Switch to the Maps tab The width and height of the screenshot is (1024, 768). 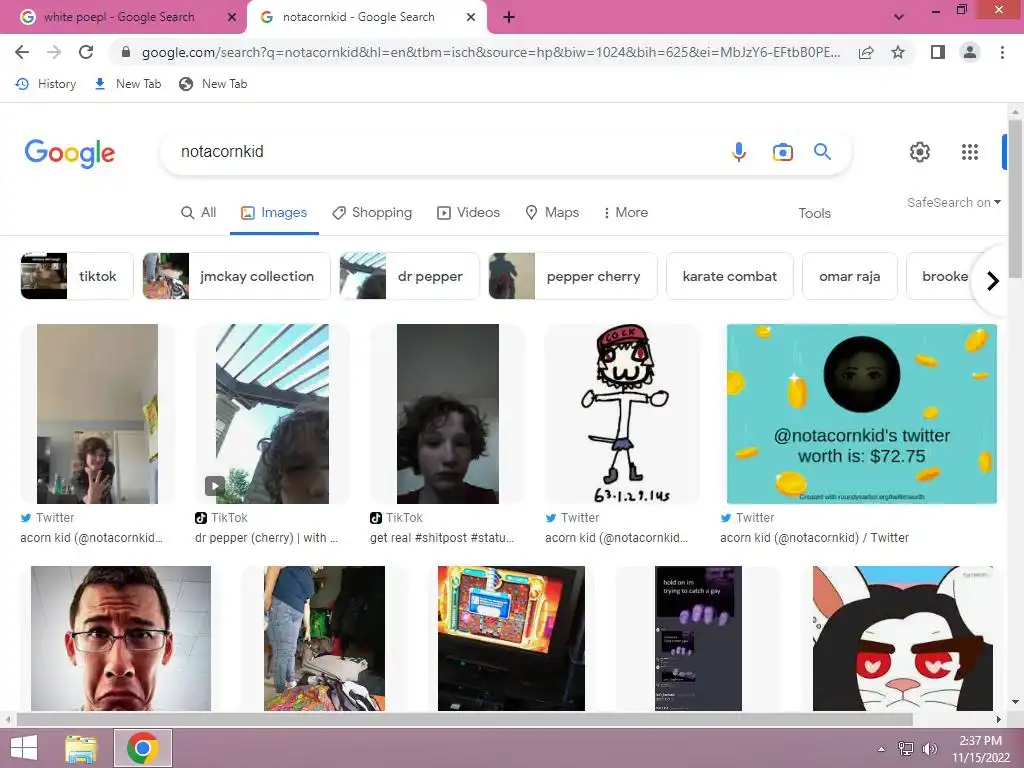[x=552, y=213]
